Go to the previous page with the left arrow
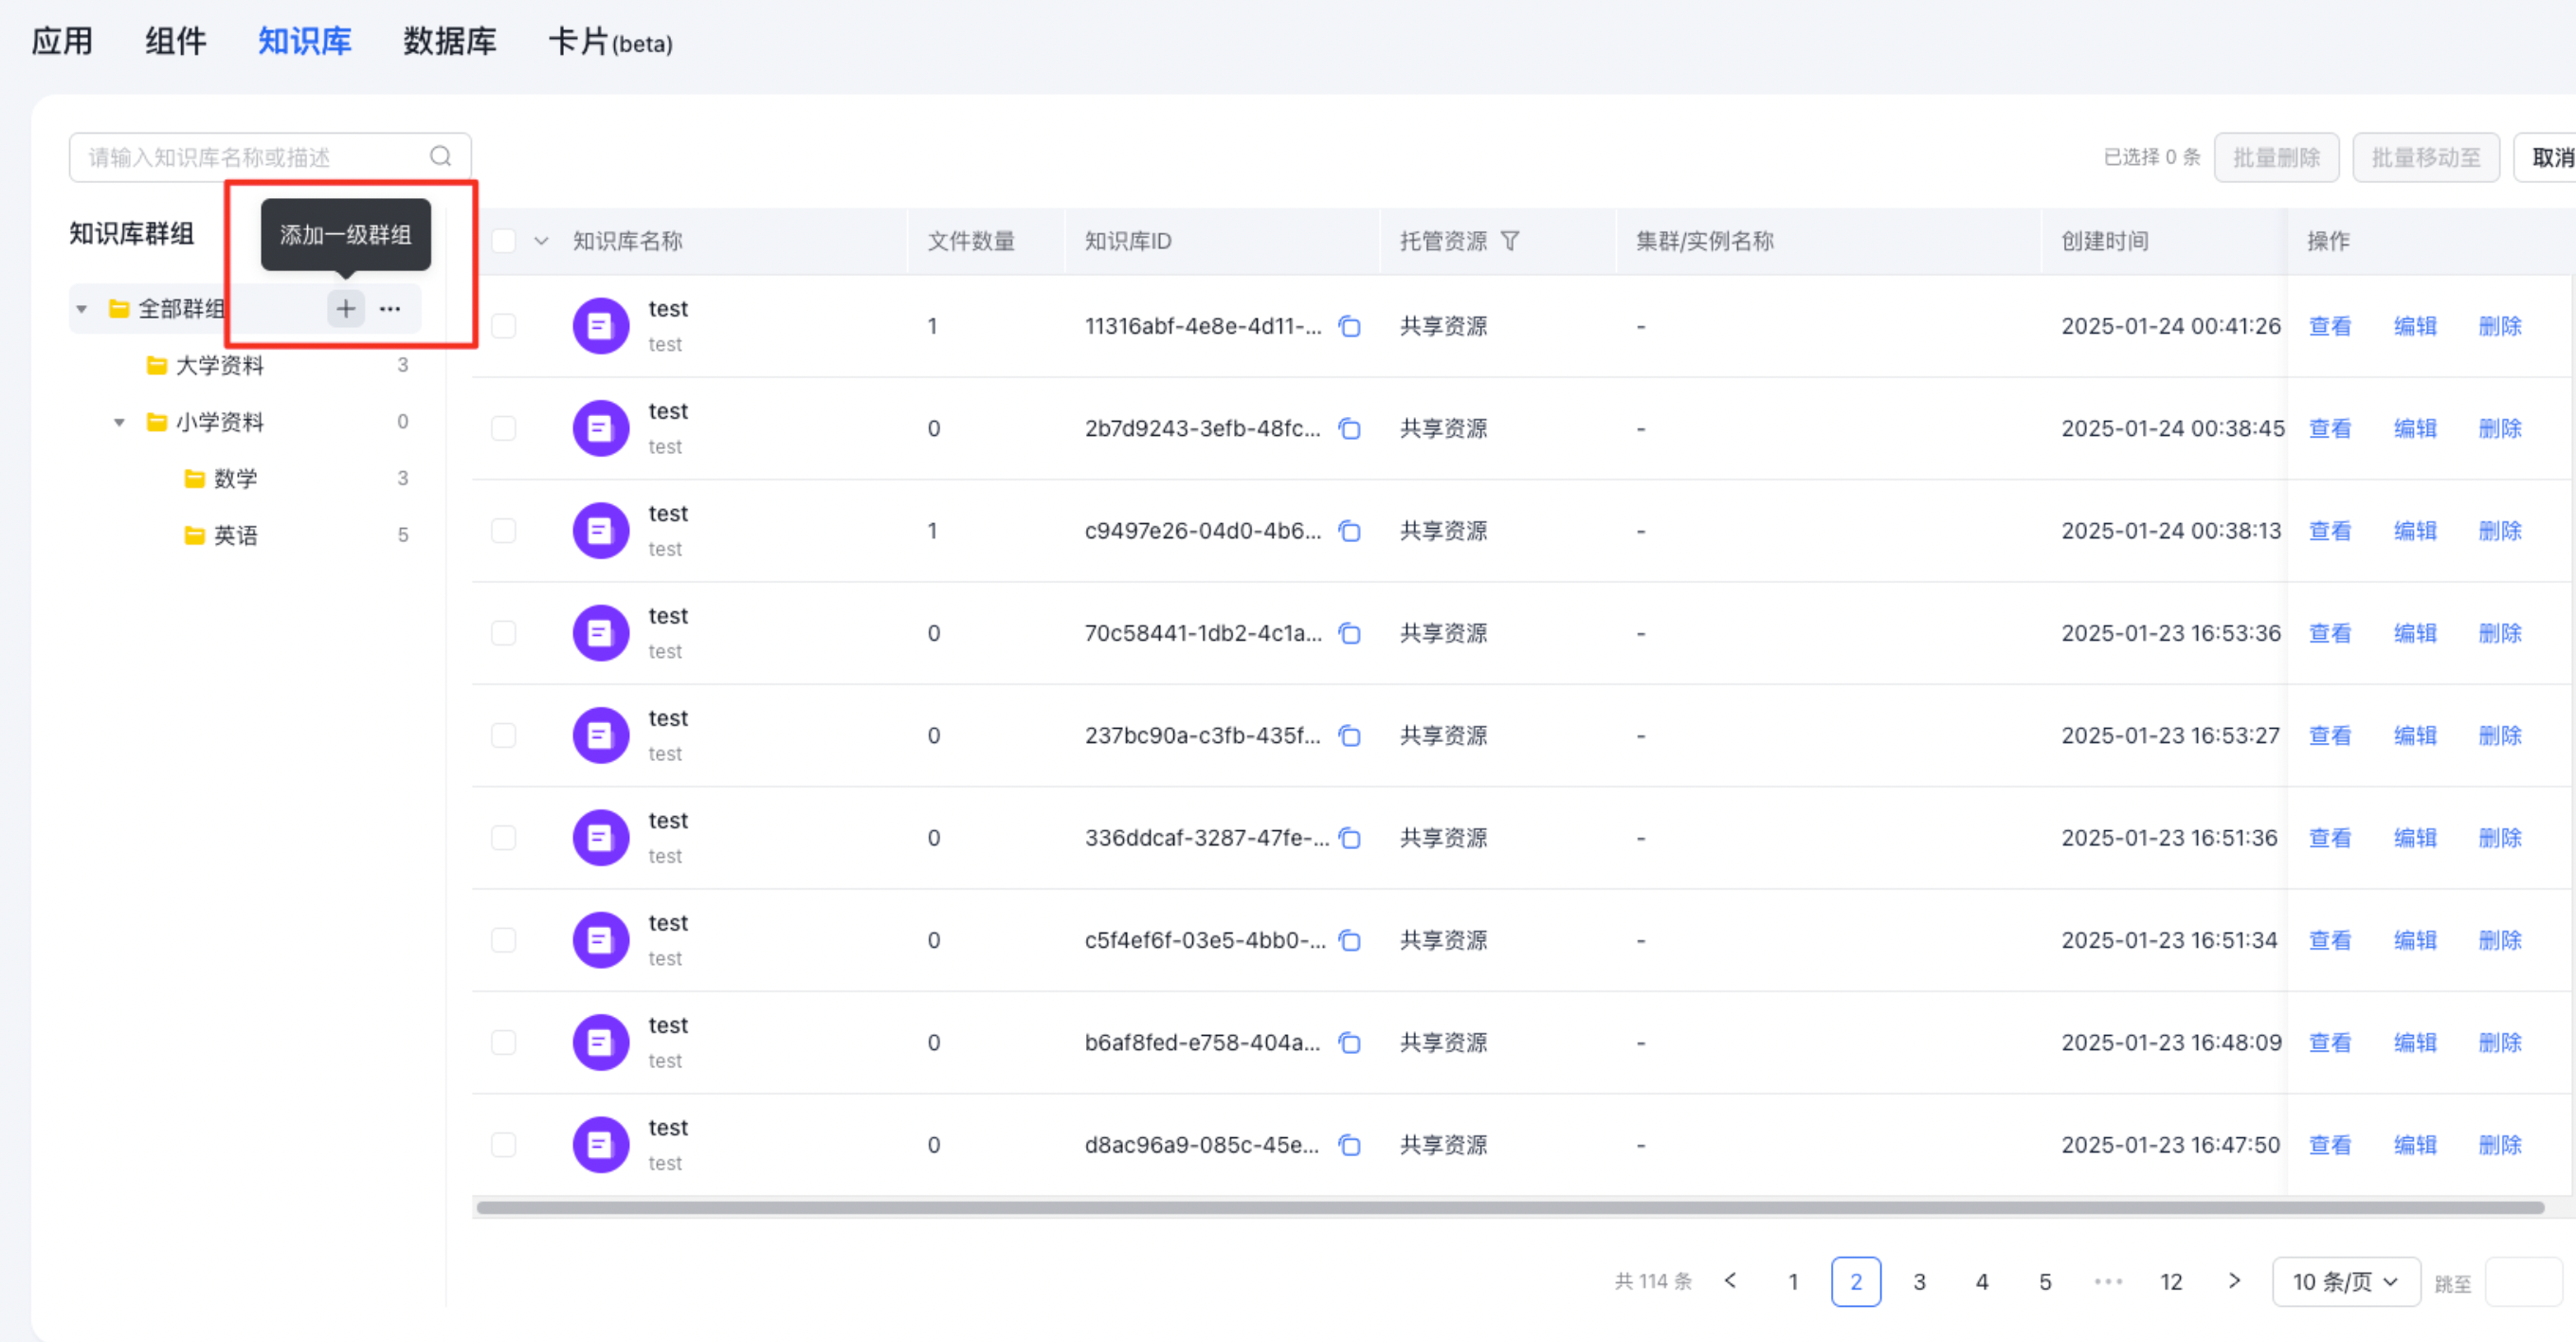Image resolution: width=2576 pixels, height=1342 pixels. [x=1730, y=1281]
